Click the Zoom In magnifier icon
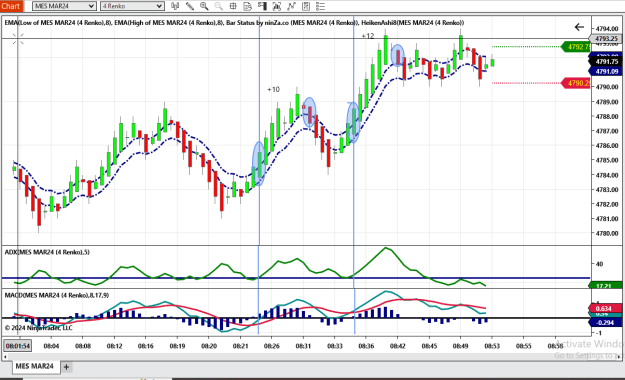 tap(204, 6)
